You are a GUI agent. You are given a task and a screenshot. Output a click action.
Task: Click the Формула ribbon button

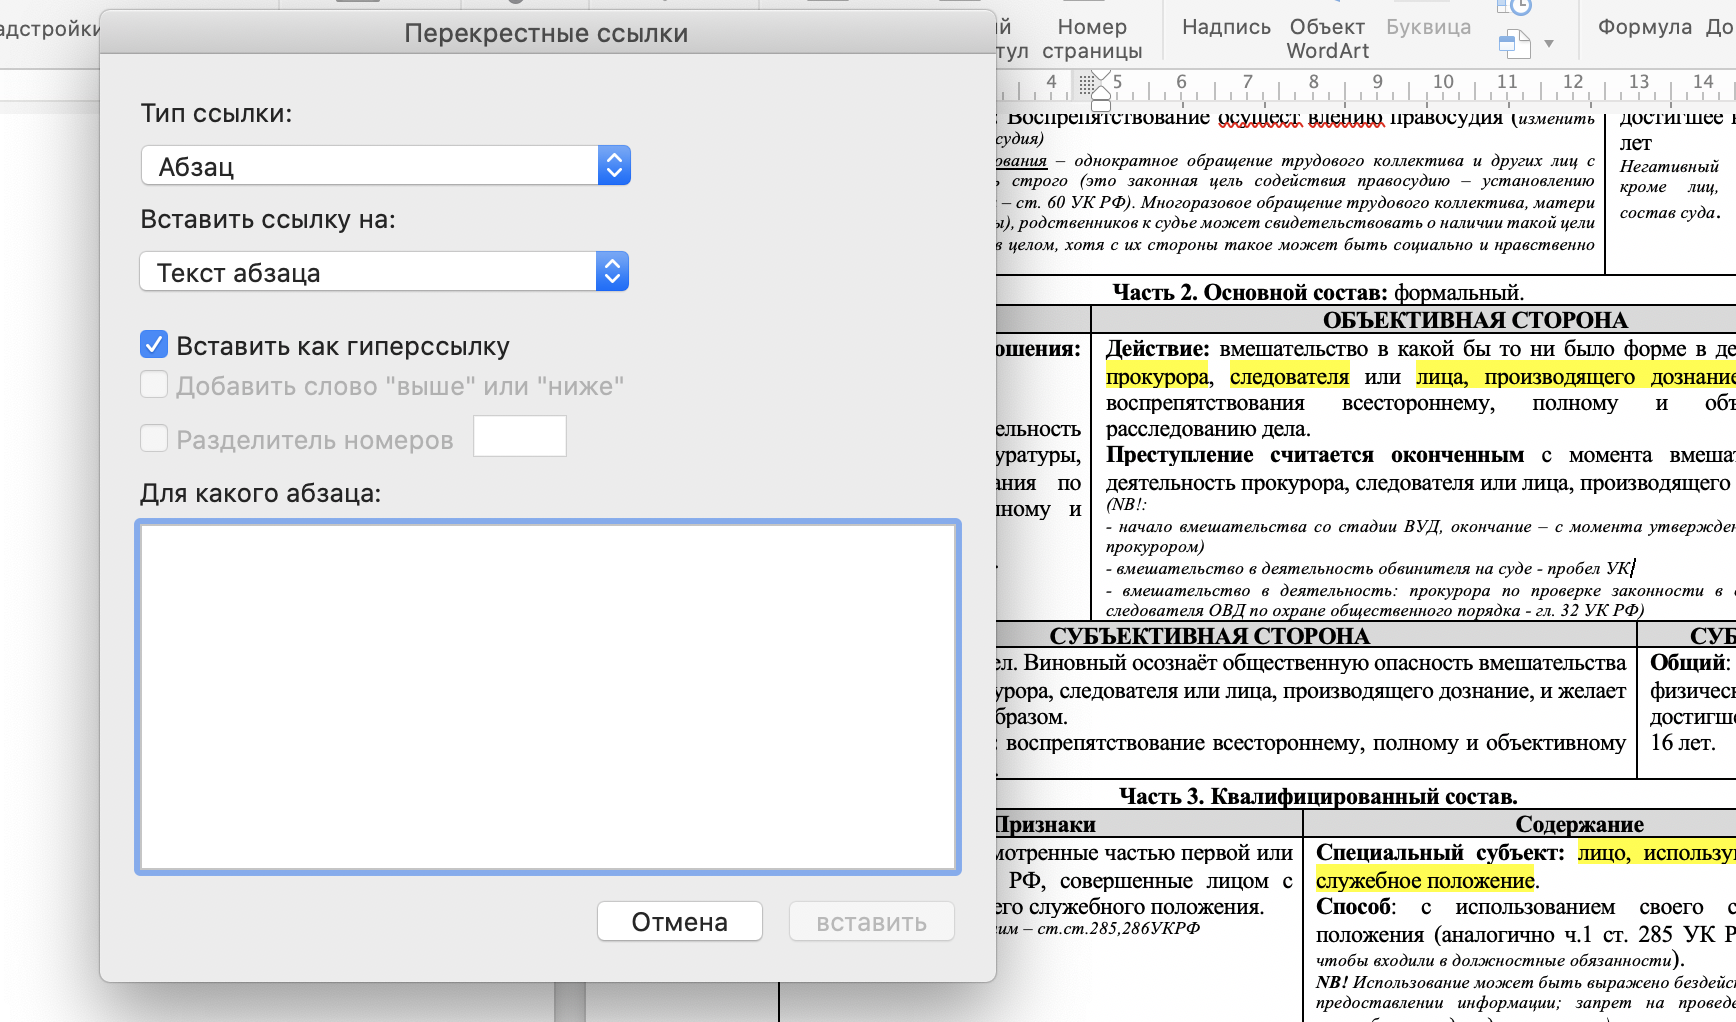coord(1645,27)
